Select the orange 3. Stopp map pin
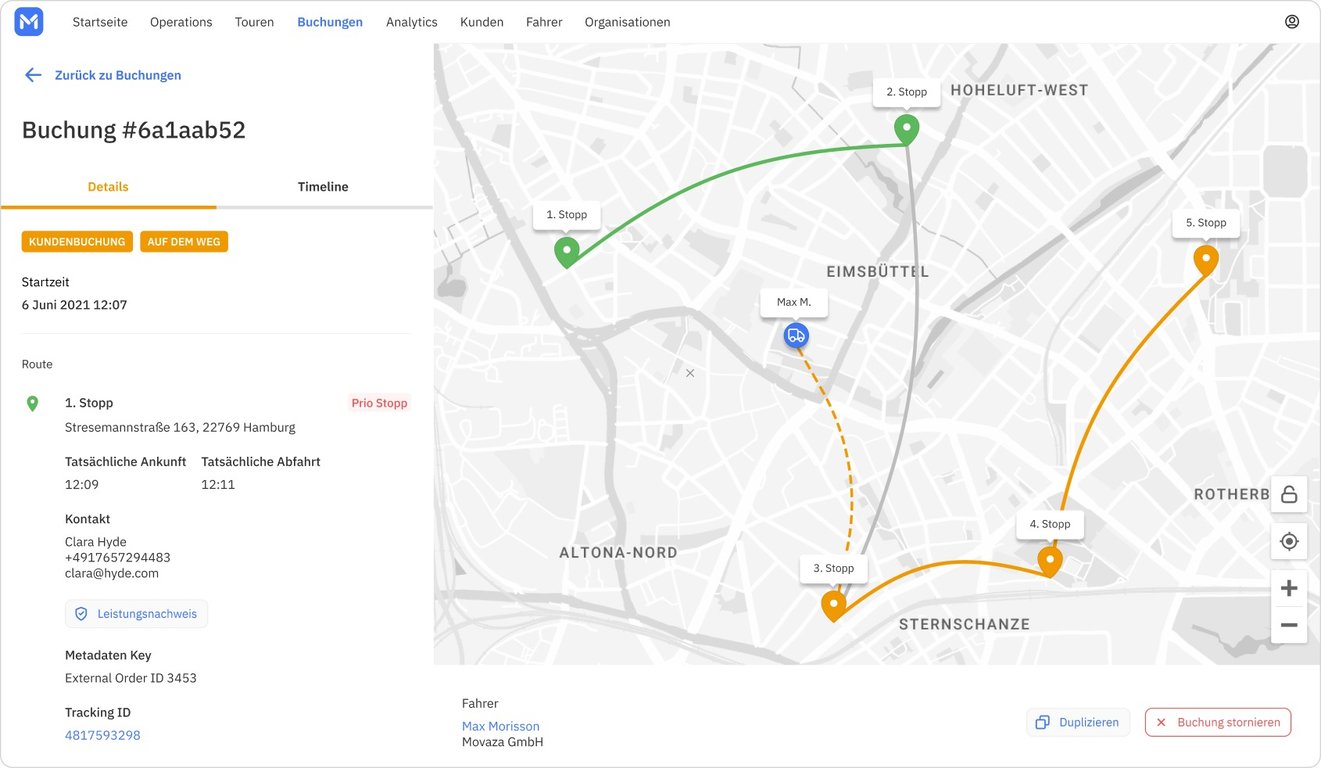This screenshot has width=1321, height=768. (x=834, y=606)
